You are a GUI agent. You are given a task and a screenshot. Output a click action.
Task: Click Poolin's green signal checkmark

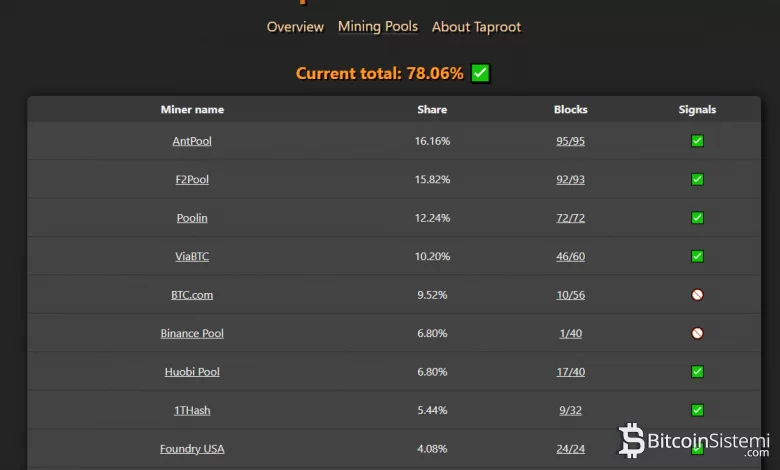[x=697, y=218]
